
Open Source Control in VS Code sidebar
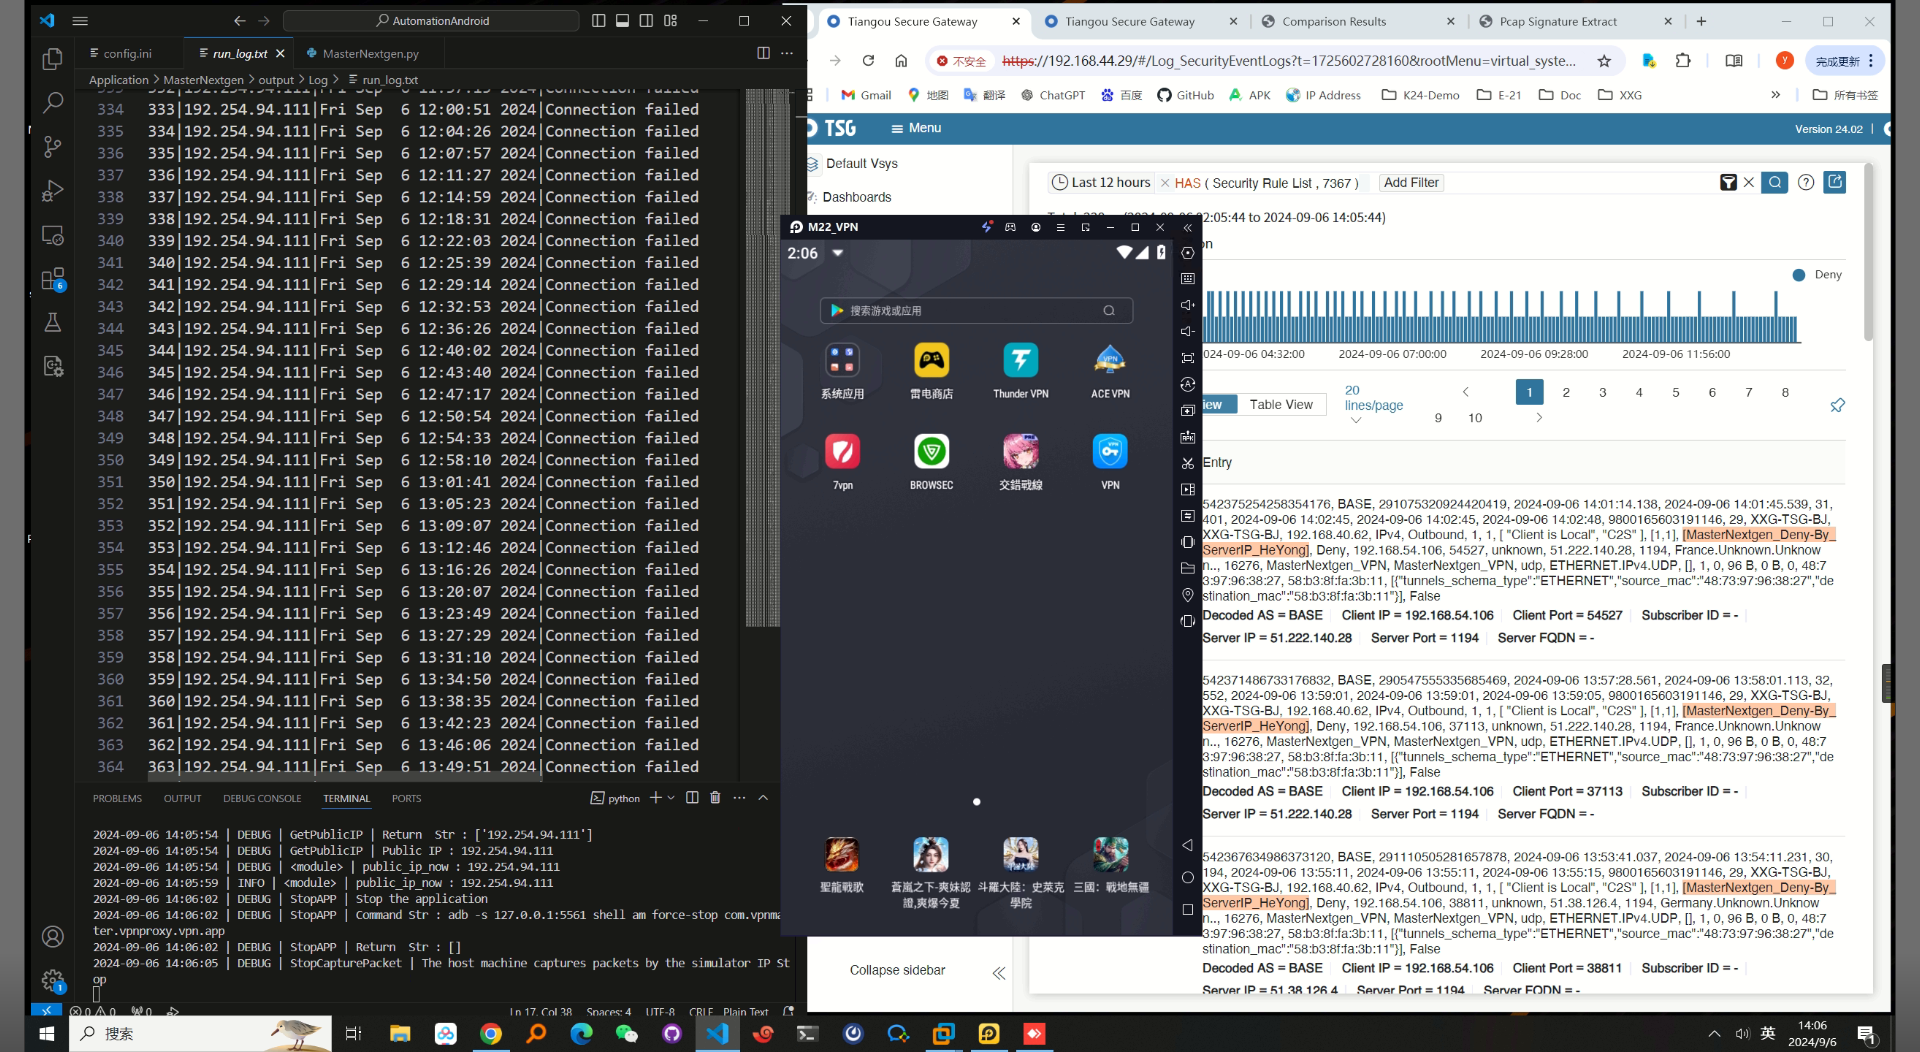tap(53, 147)
